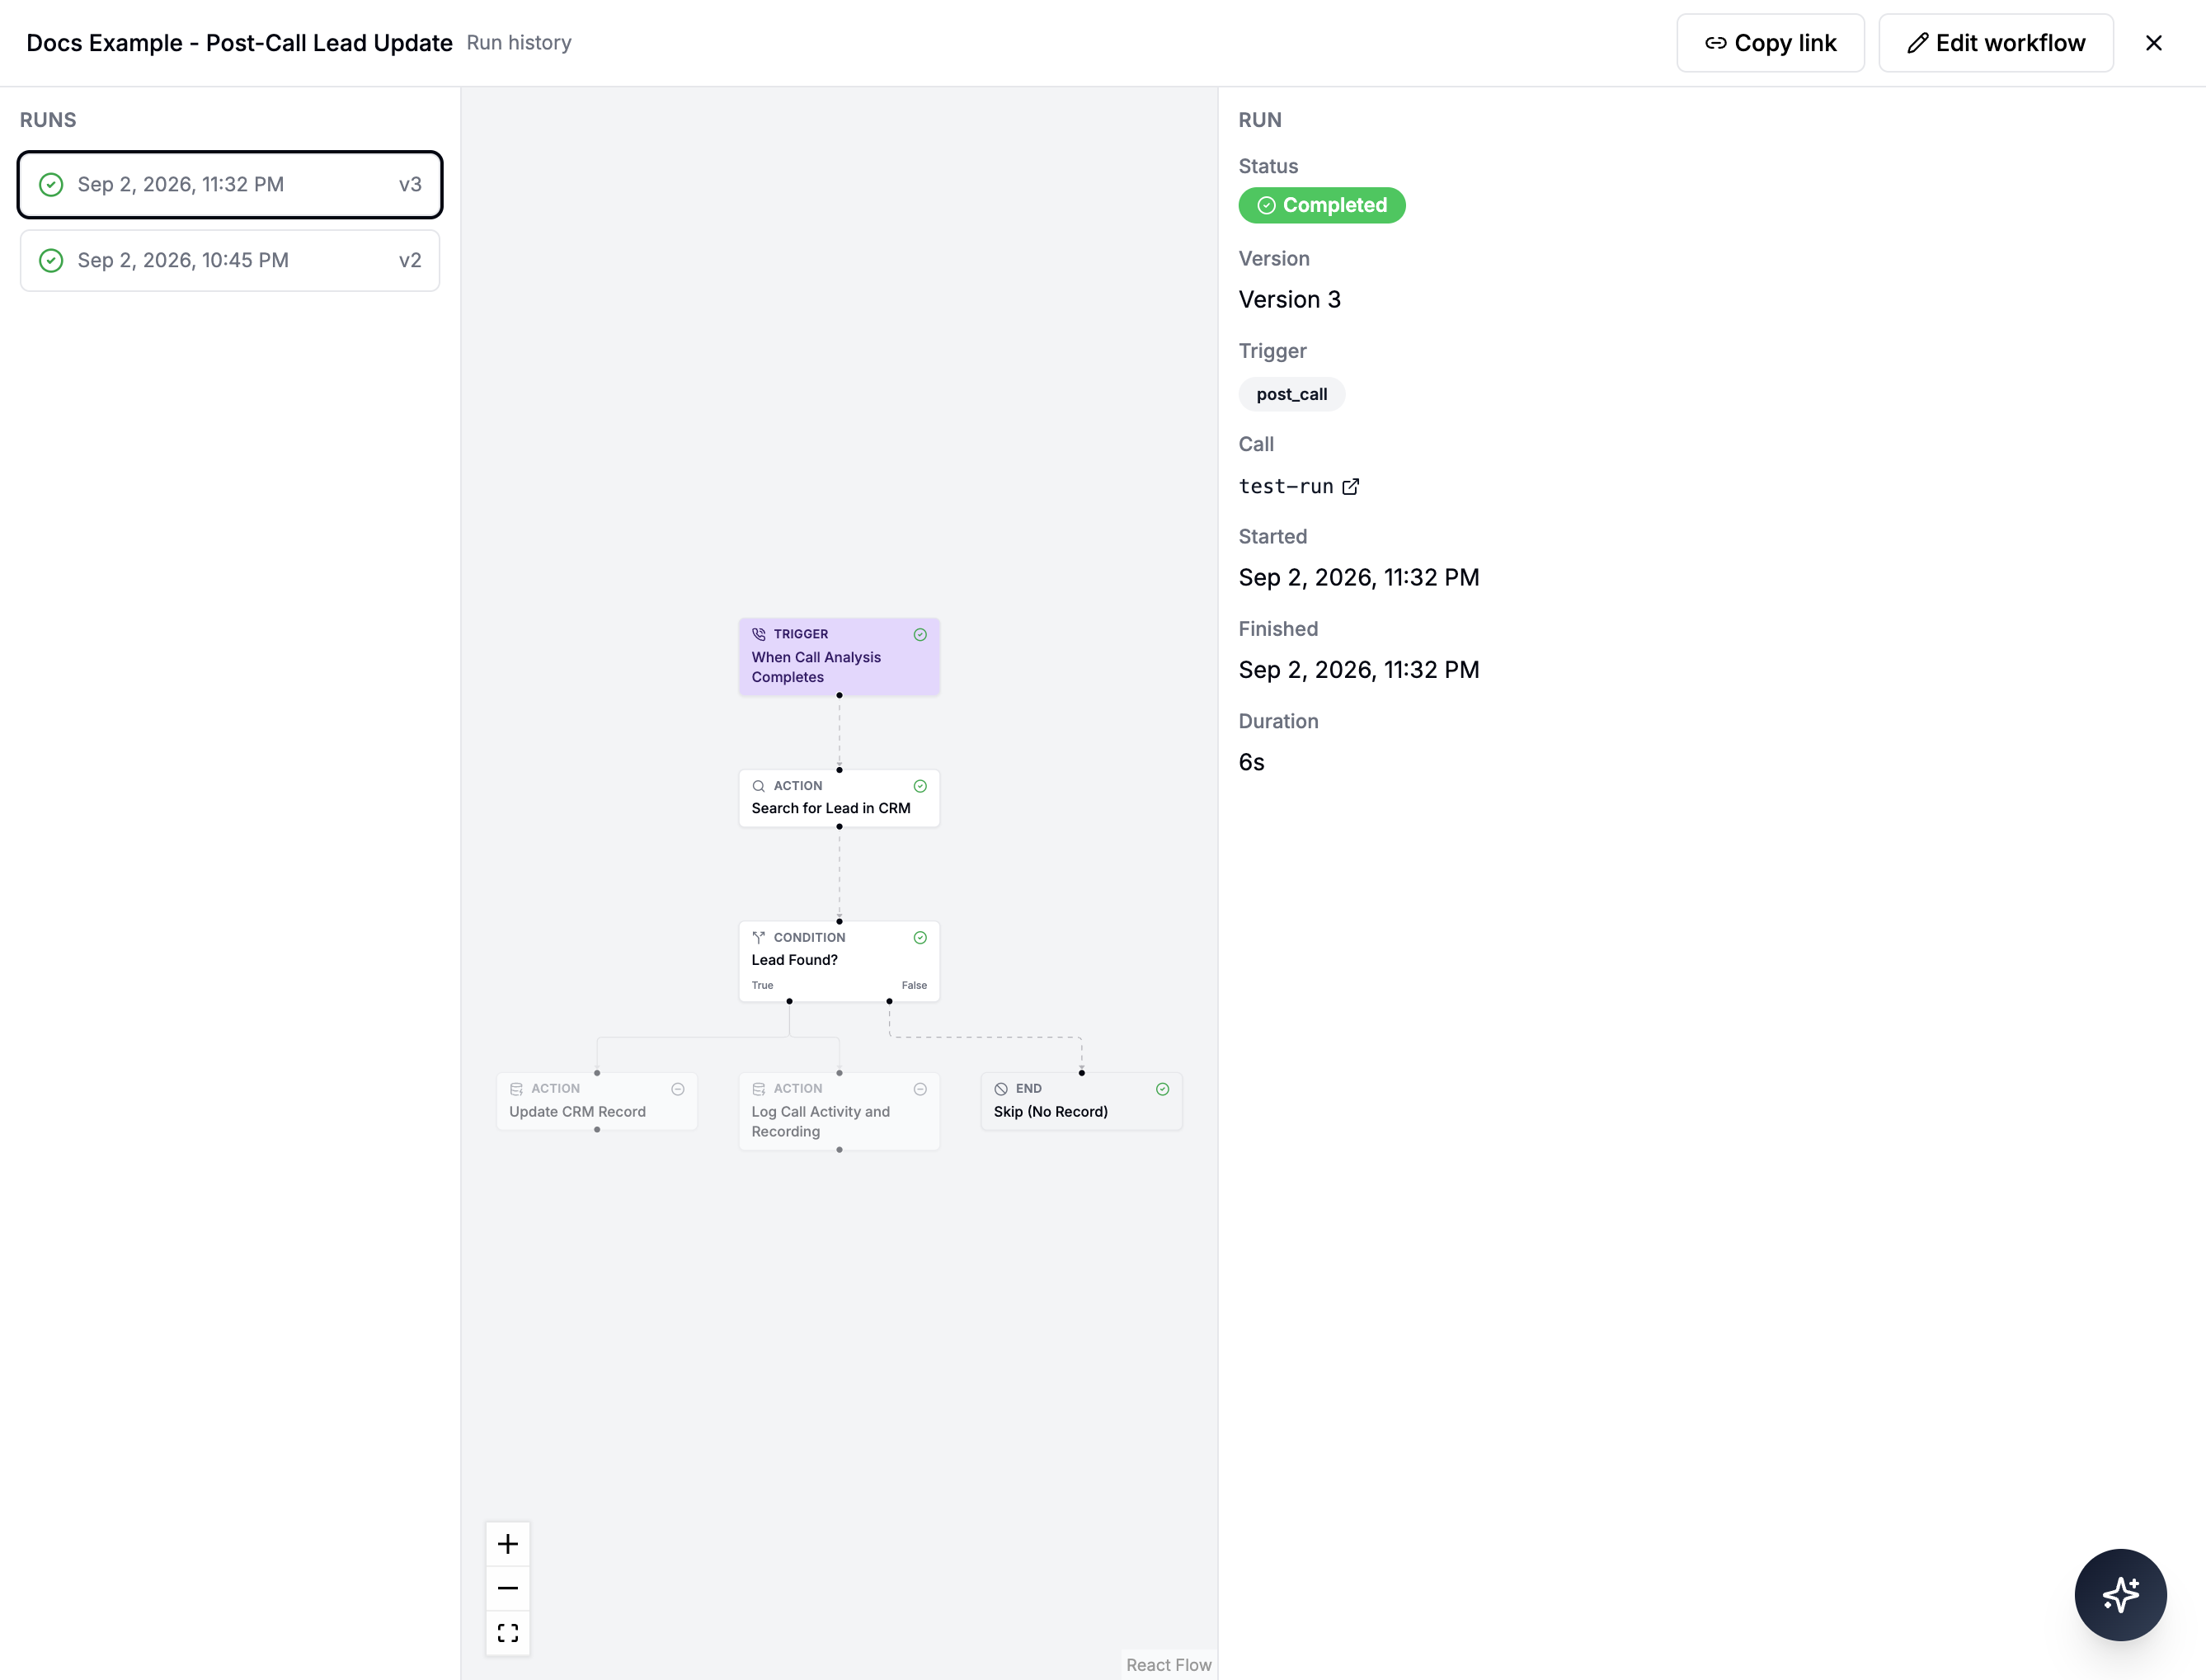Click success check icon on 11:32 PM run

point(51,184)
